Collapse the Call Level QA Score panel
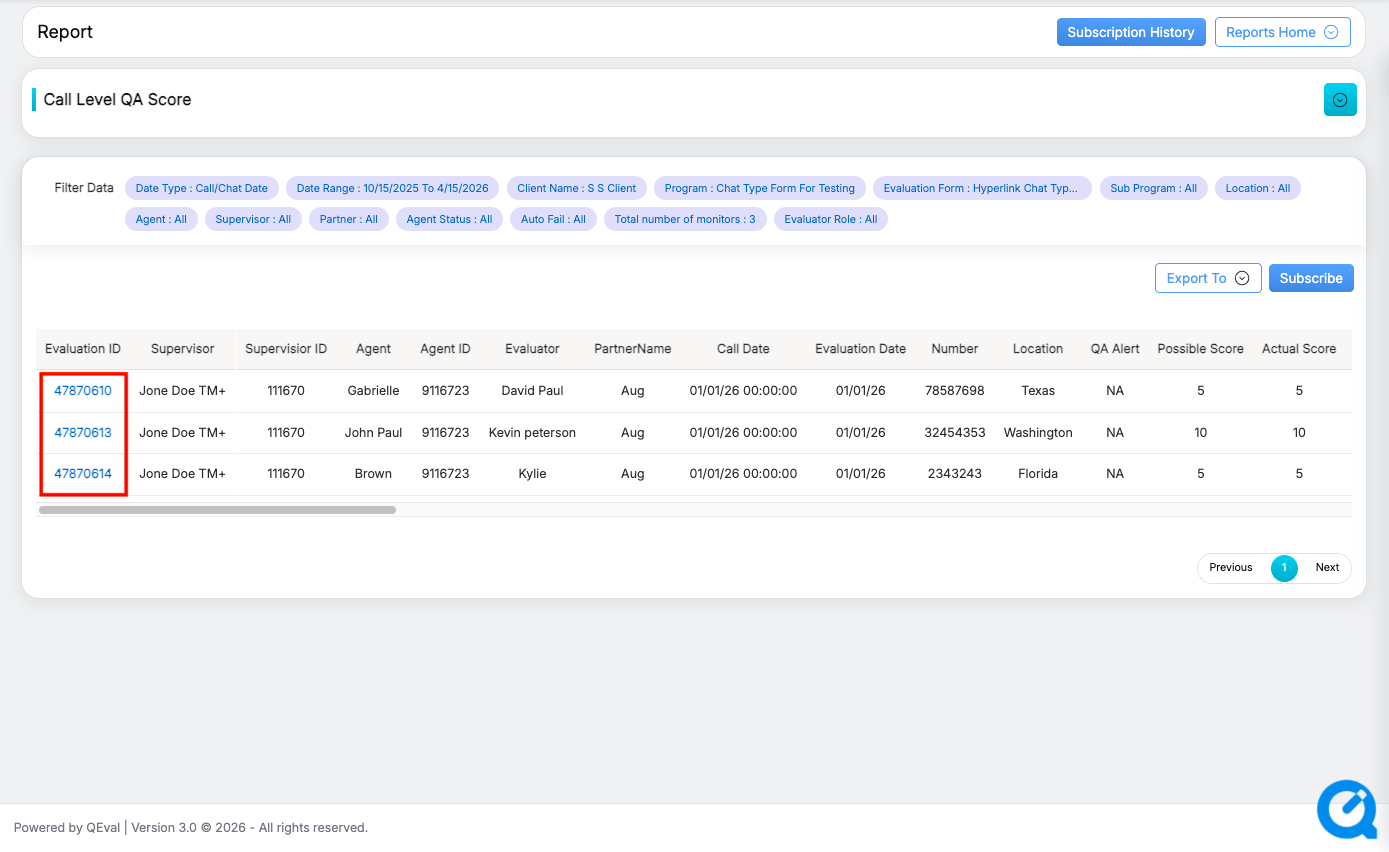Image resolution: width=1389 pixels, height=852 pixels. (1340, 100)
